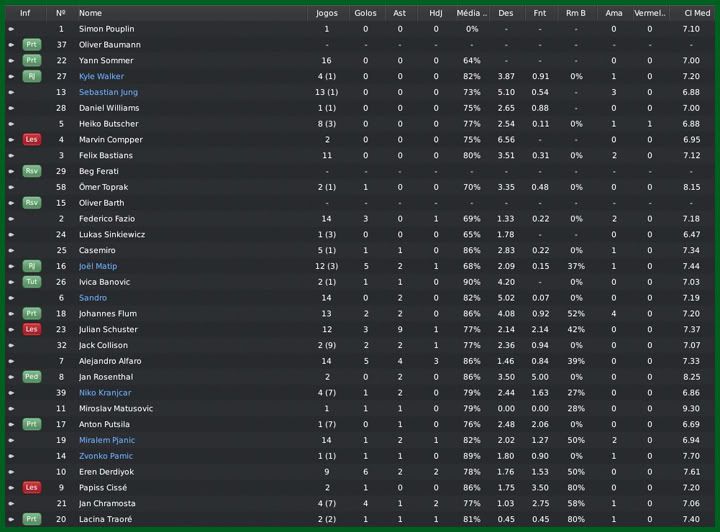720x532 pixels.
Task: Sort by the Golos column header
Action: 365,13
